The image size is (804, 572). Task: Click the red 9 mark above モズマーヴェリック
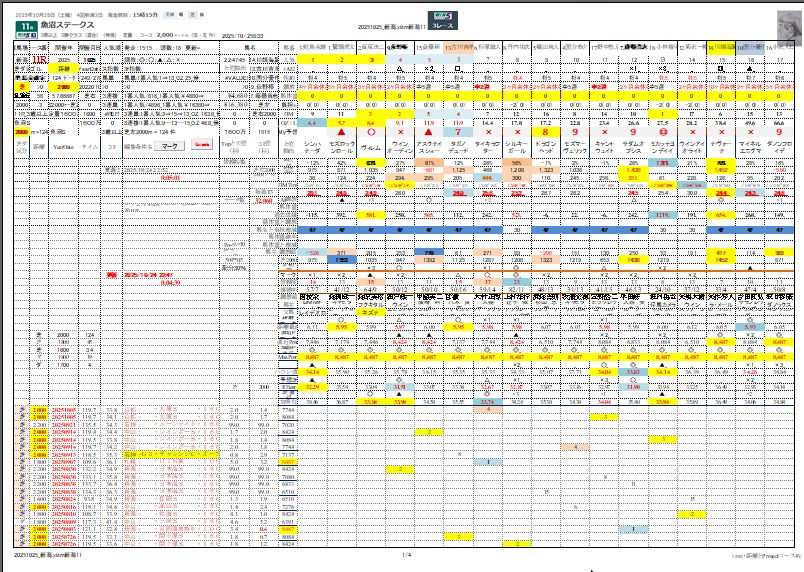click(x=575, y=132)
